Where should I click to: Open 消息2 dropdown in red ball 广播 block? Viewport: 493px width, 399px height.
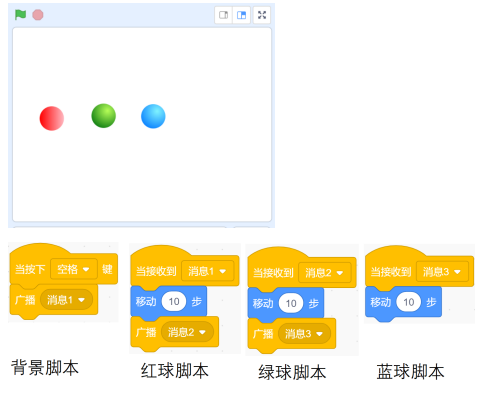tap(187, 332)
